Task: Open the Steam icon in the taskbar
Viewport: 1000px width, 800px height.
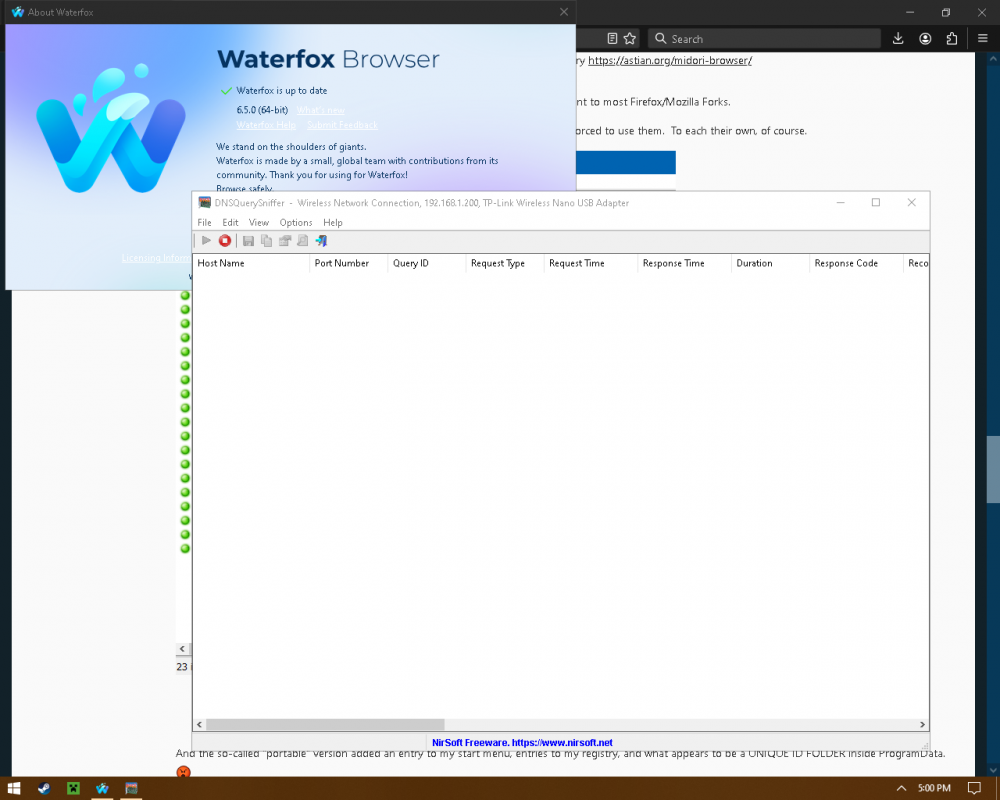Action: point(44,788)
